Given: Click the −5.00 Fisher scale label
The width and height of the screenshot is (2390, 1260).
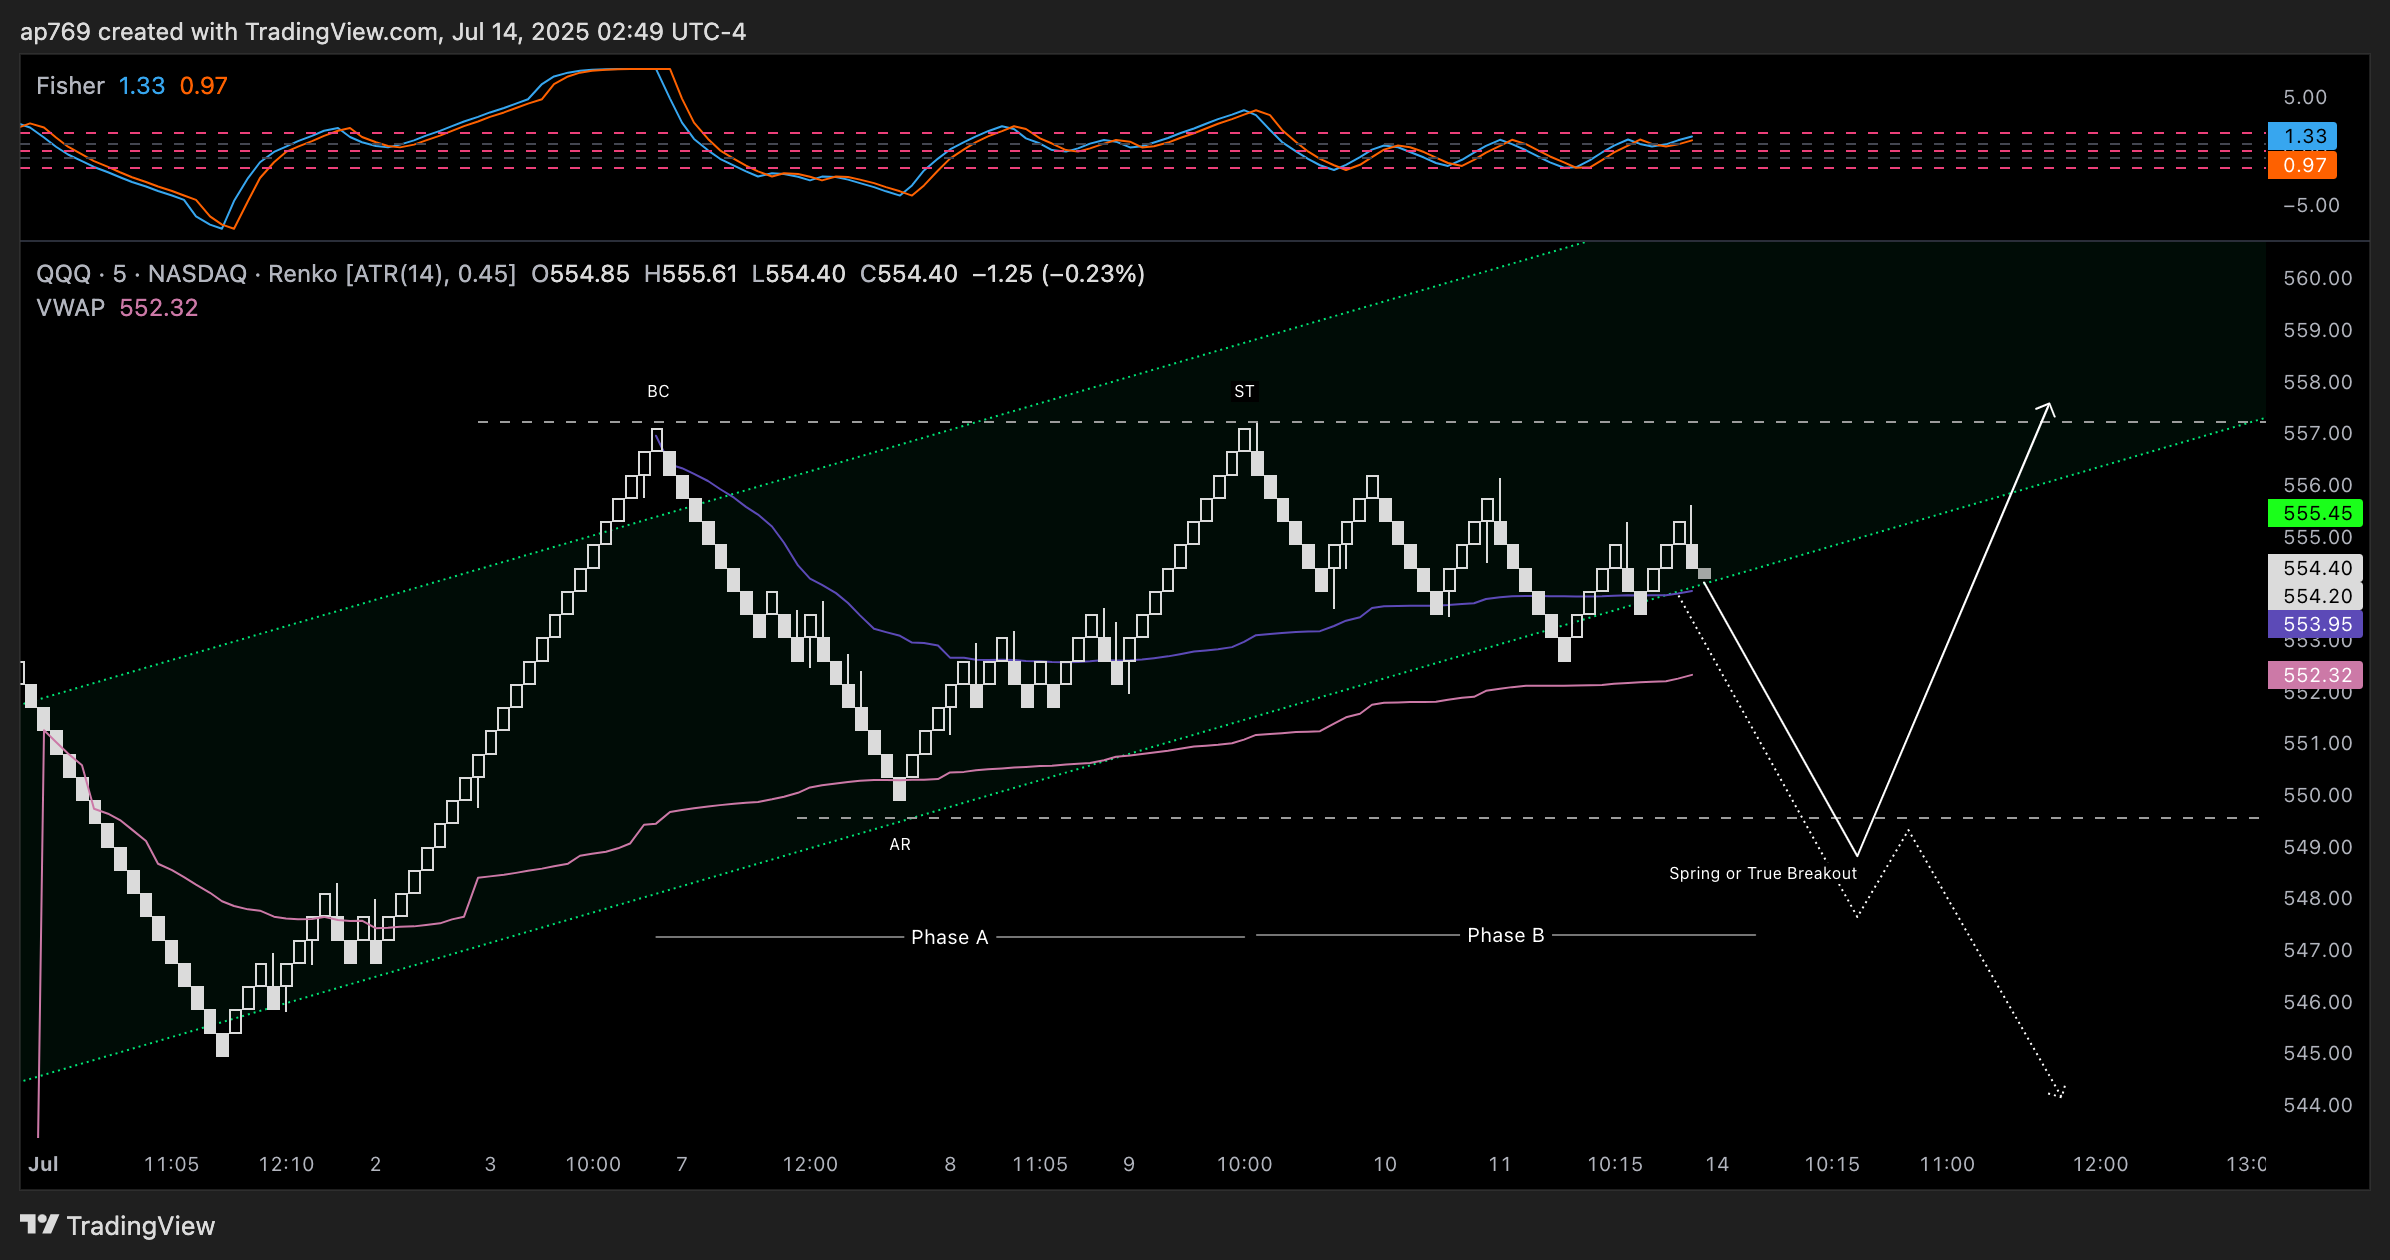Looking at the screenshot, I should tap(2311, 205).
